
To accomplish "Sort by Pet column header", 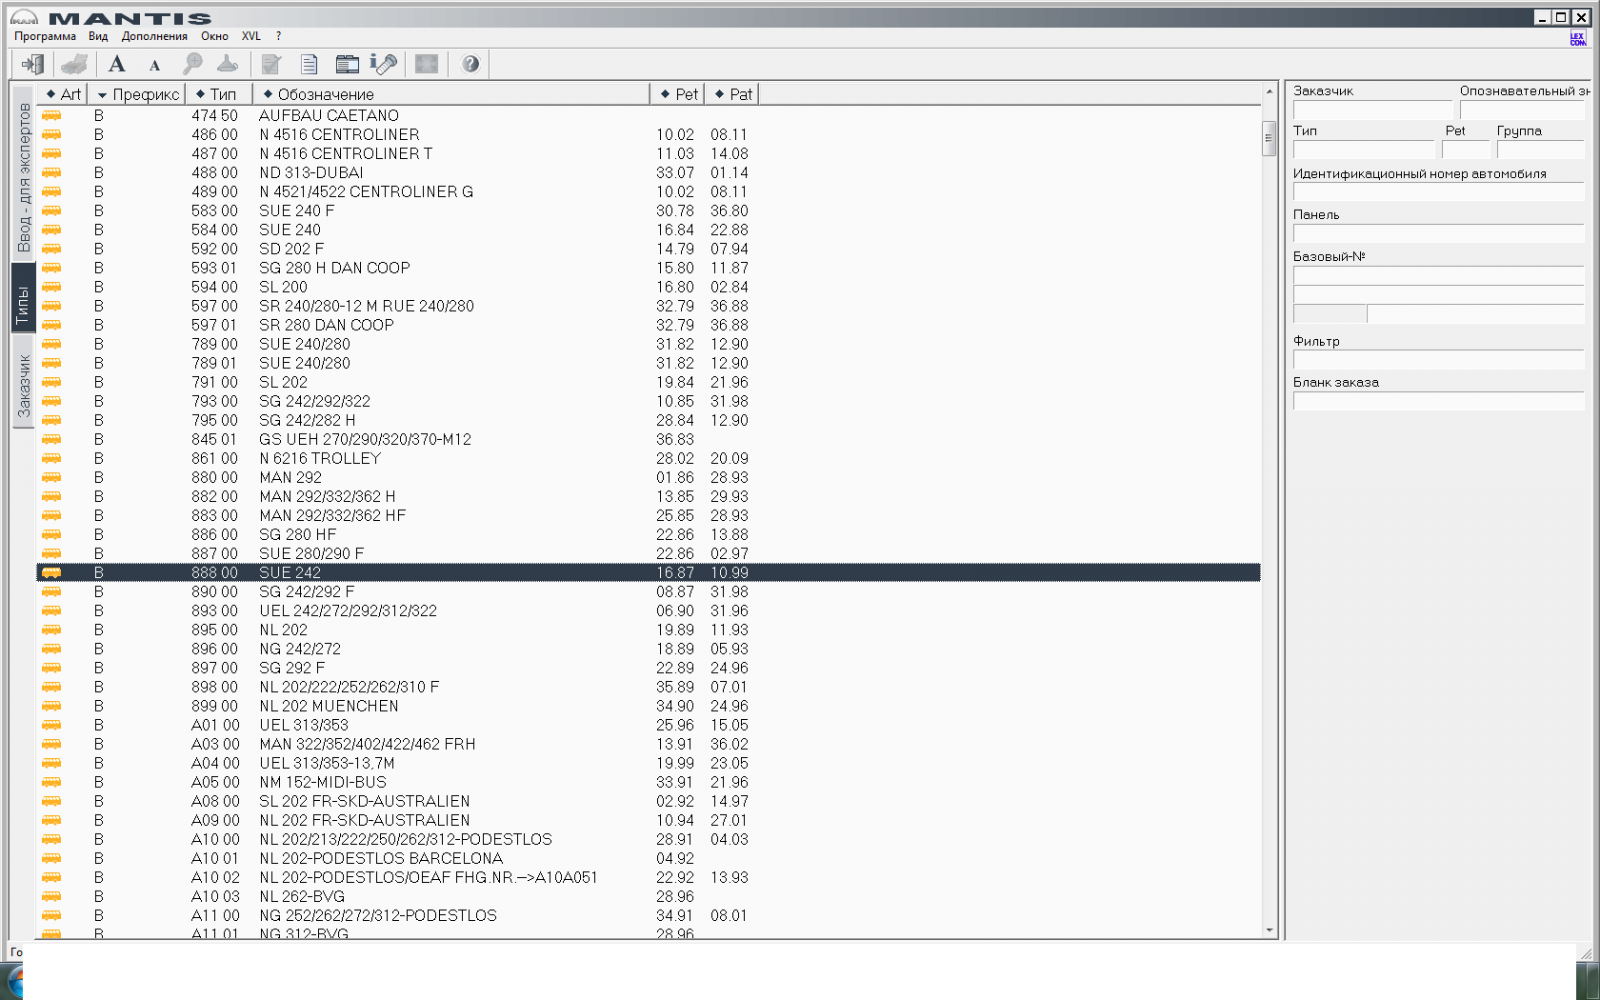I will tap(678, 94).
